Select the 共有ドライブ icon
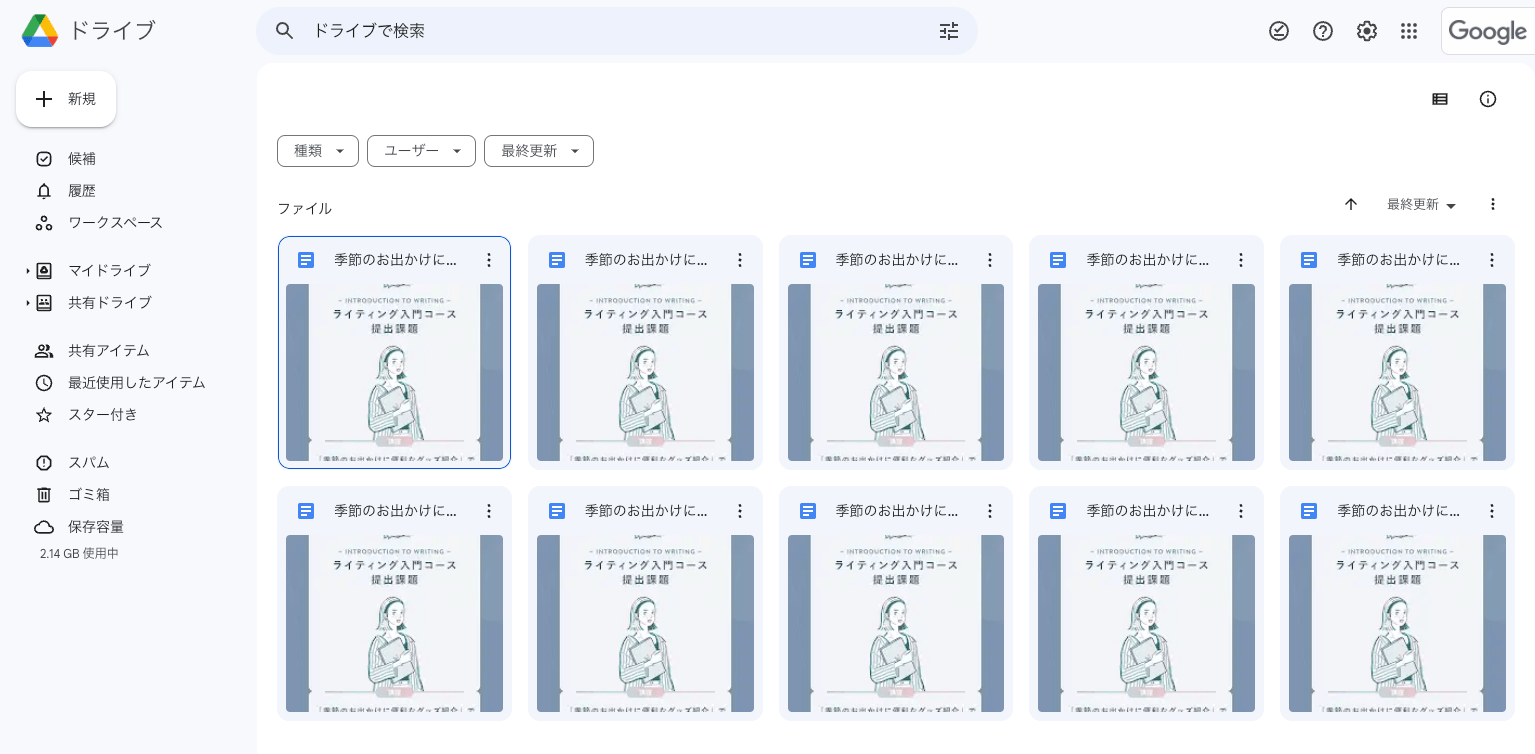The image size is (1535, 754). click(44, 303)
